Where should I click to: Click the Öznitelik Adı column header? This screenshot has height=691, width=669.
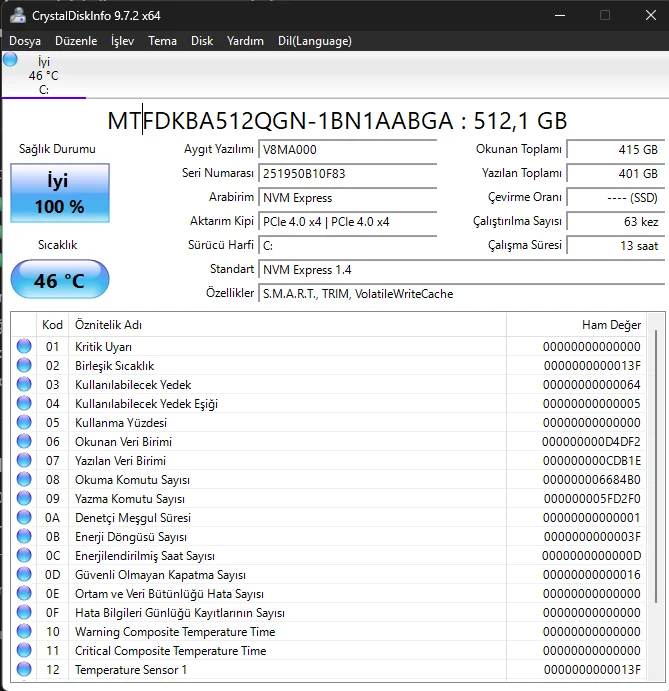(108, 325)
